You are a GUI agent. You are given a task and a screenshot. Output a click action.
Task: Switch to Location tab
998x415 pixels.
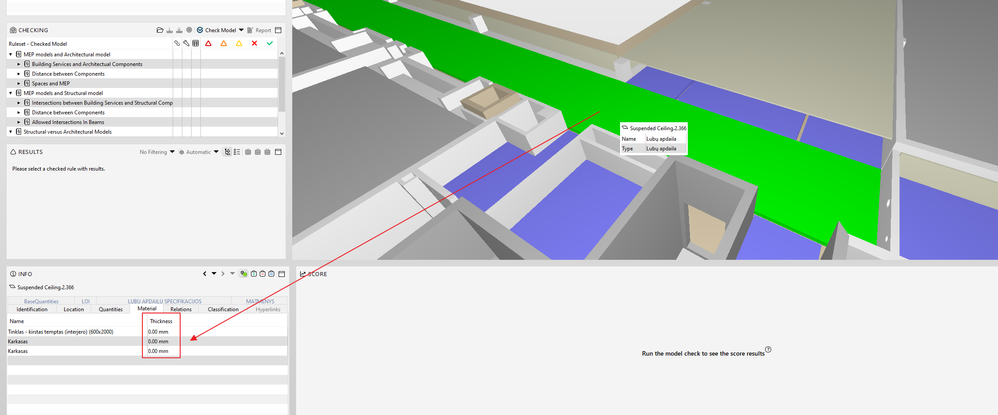[x=74, y=309]
